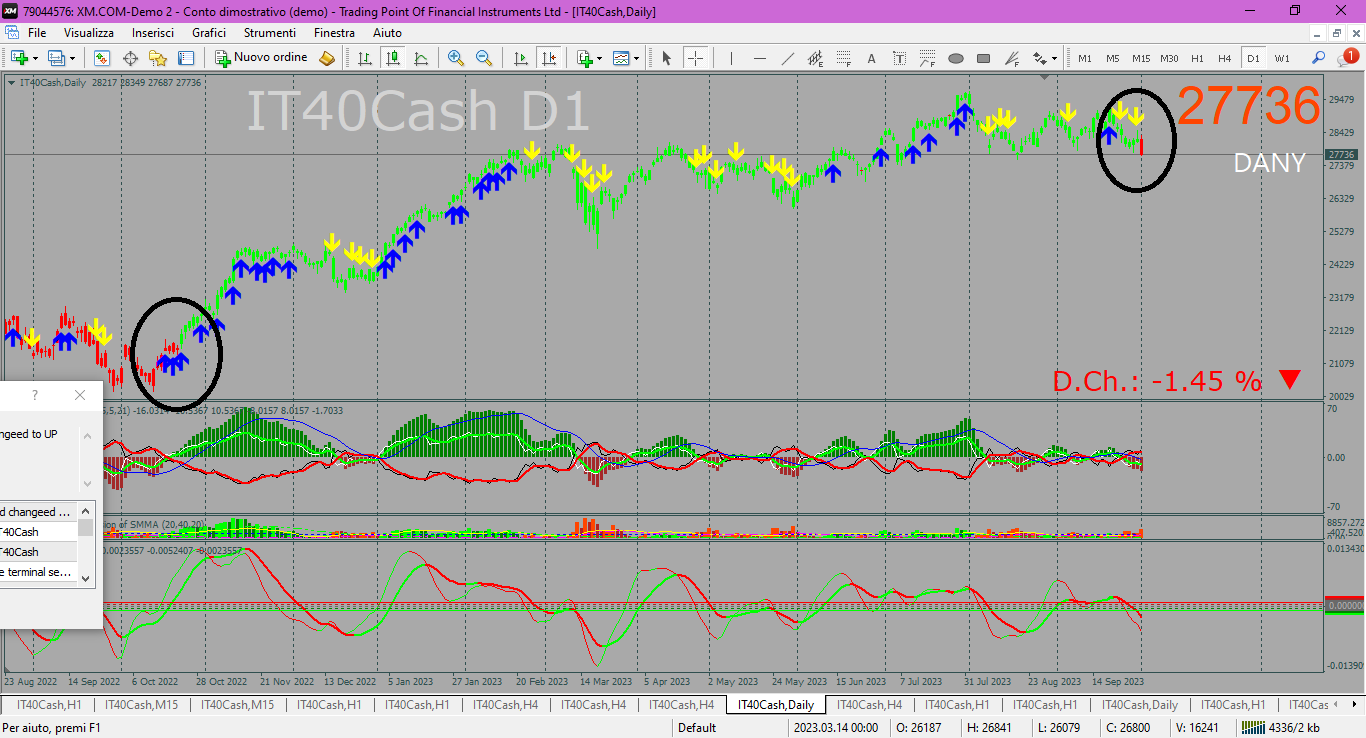Open the Profiles icon

point(56,58)
